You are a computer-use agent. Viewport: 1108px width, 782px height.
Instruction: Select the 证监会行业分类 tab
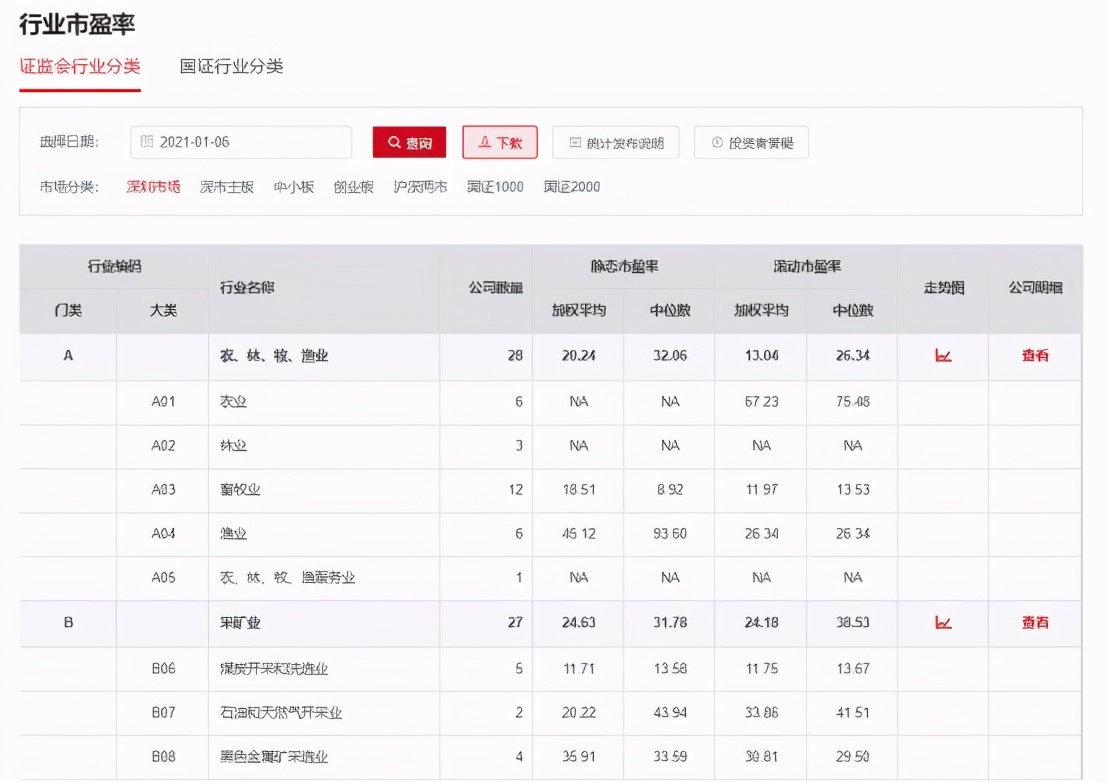[x=80, y=63]
